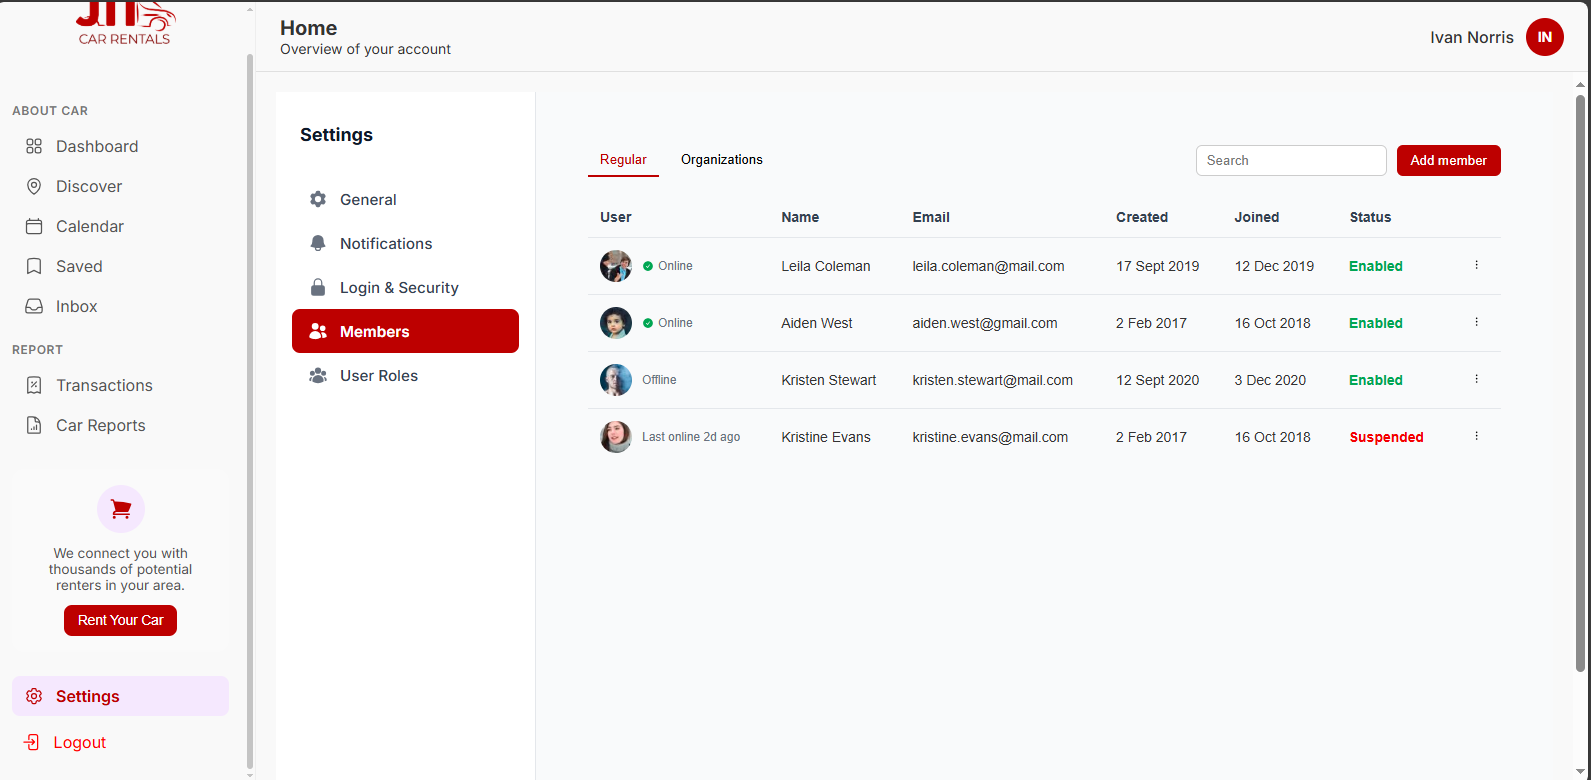Screen dimensions: 1591x780
Task: Click the Ivan Norris user name
Action: point(1472,37)
